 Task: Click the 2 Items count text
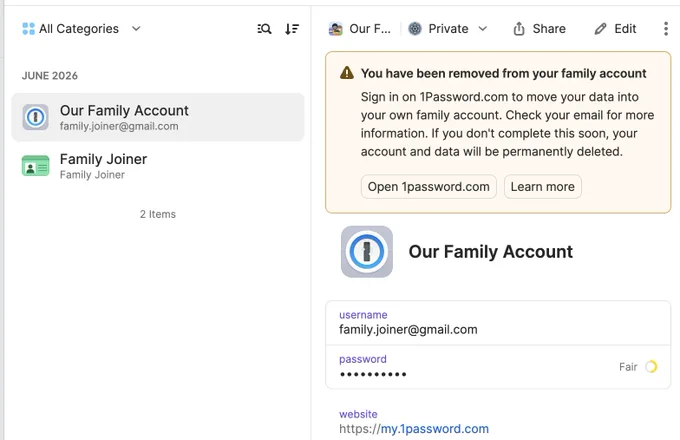click(x=158, y=214)
